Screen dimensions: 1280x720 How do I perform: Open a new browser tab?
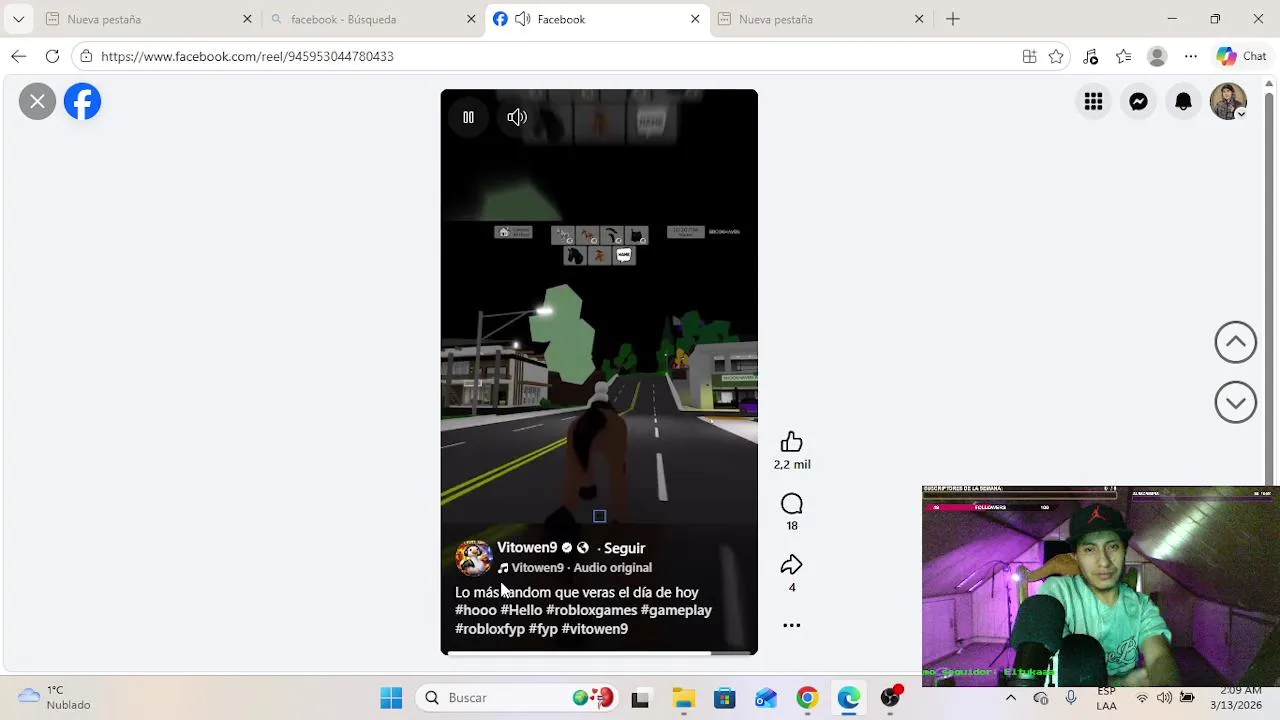[953, 19]
